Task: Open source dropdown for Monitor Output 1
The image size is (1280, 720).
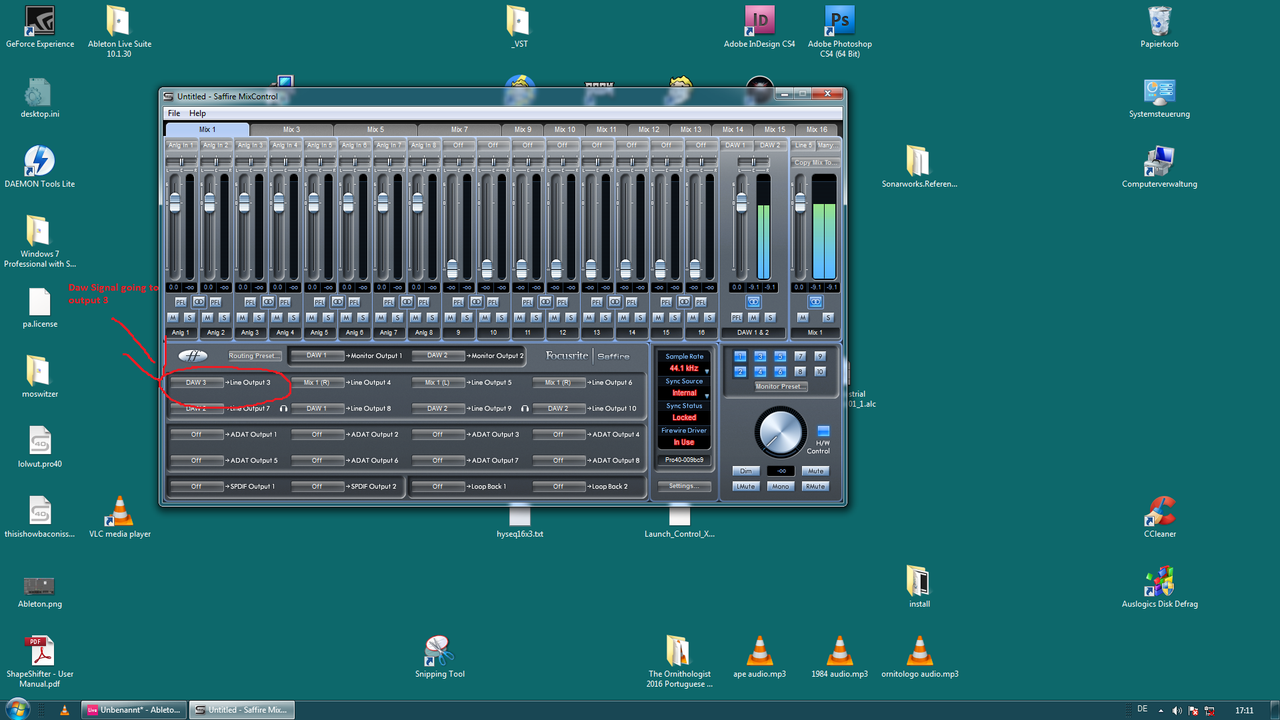Action: pos(316,355)
